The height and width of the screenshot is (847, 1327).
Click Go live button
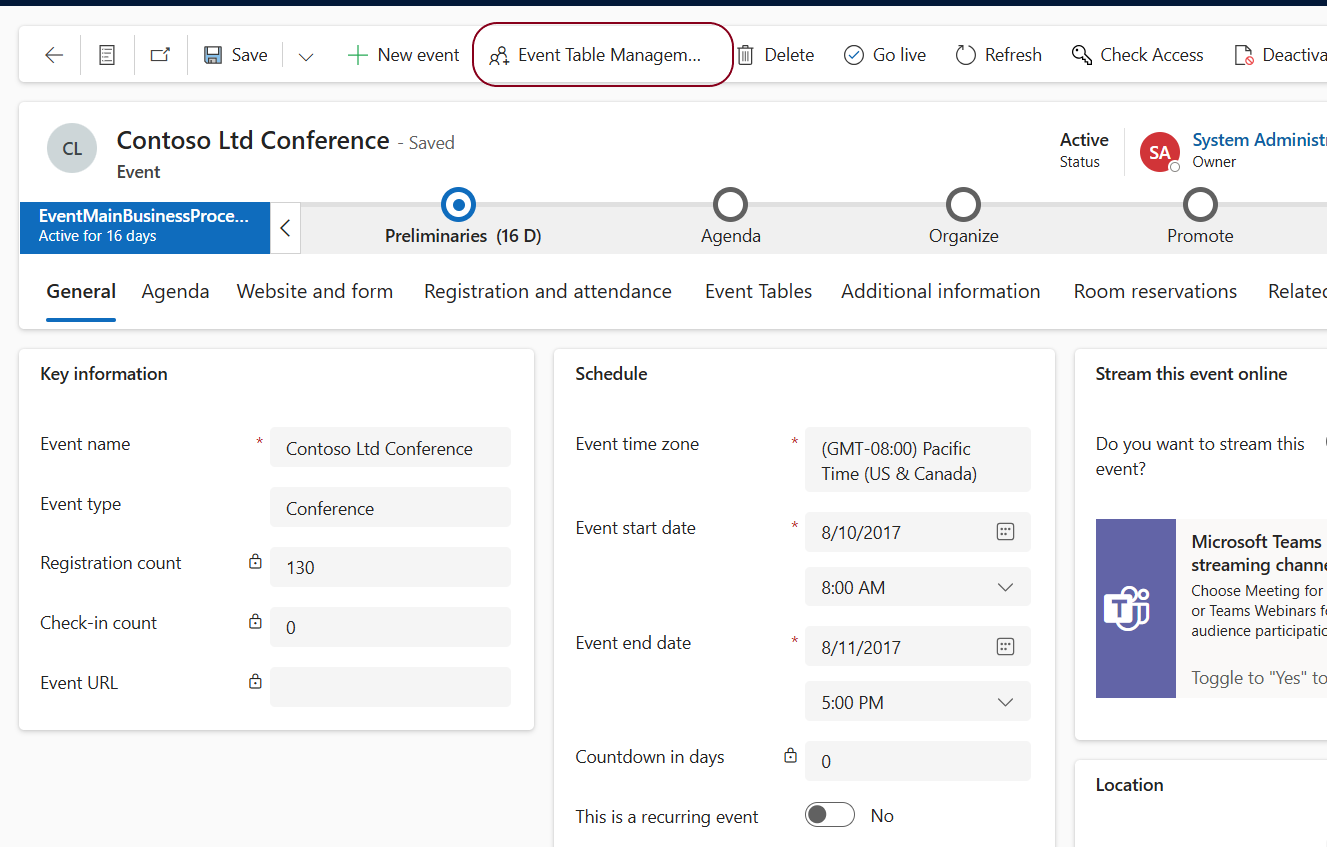pyautogui.click(x=885, y=55)
